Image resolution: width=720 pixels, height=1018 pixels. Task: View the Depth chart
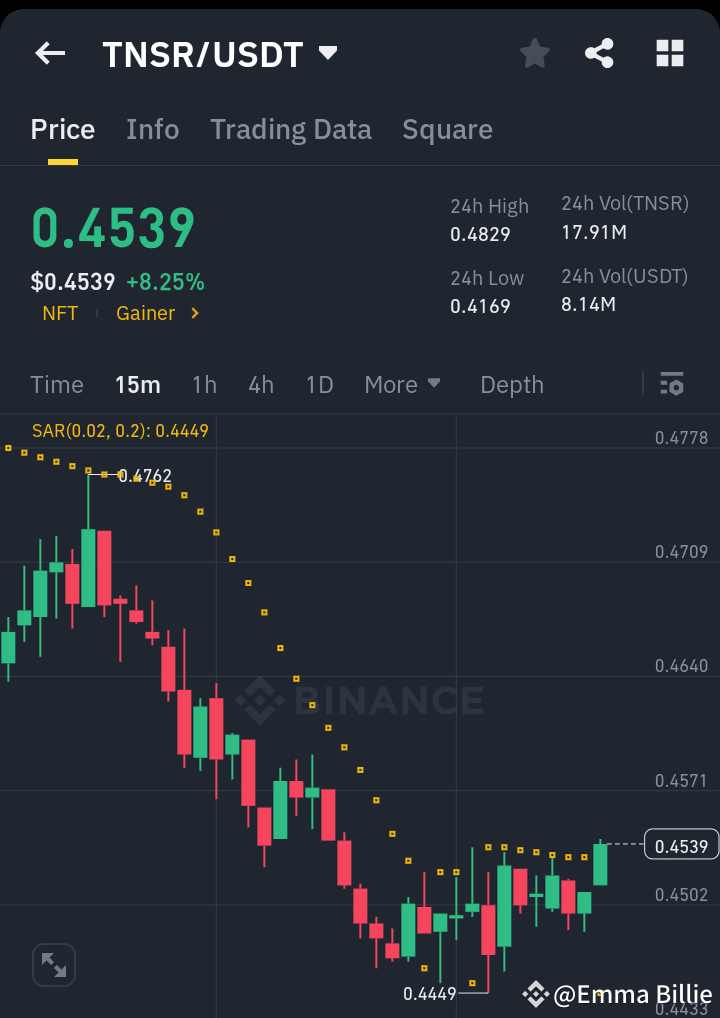point(511,384)
